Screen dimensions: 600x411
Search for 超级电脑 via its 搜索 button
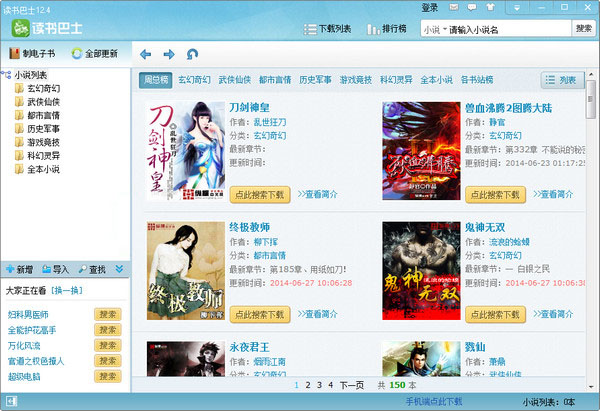click(x=108, y=377)
